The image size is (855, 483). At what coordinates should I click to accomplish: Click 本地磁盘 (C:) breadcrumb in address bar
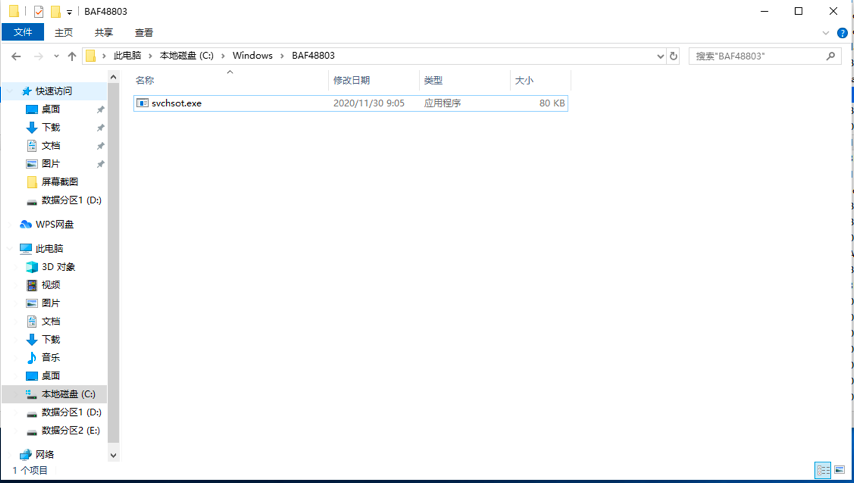click(186, 56)
